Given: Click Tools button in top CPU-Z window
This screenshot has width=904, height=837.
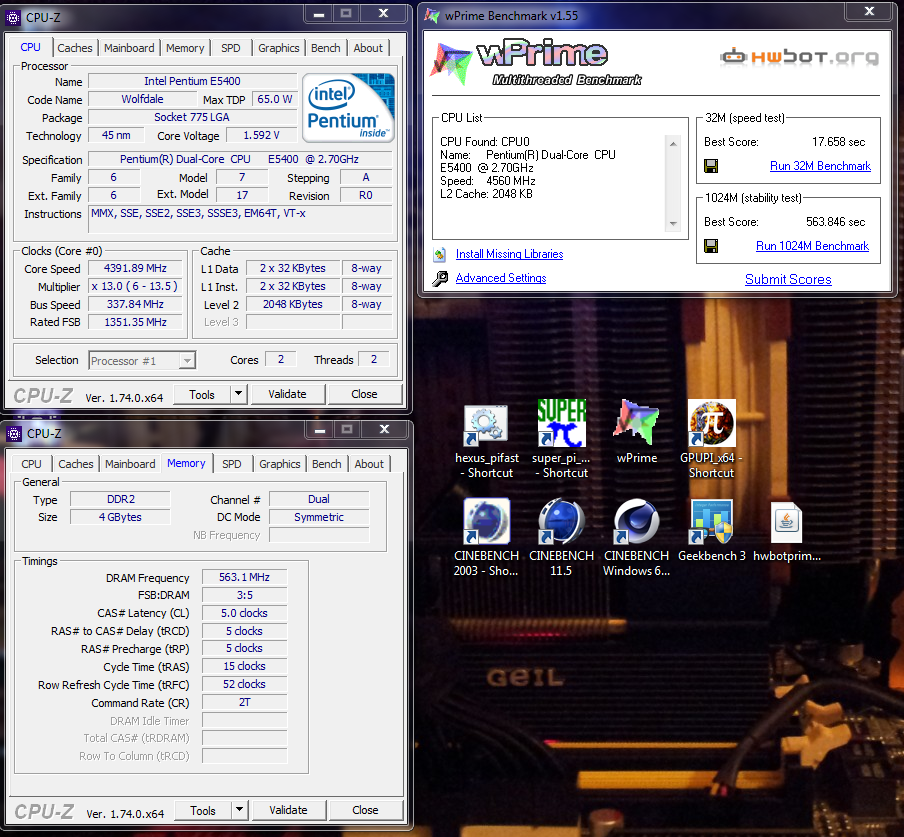Looking at the screenshot, I should pyautogui.click(x=202, y=394).
